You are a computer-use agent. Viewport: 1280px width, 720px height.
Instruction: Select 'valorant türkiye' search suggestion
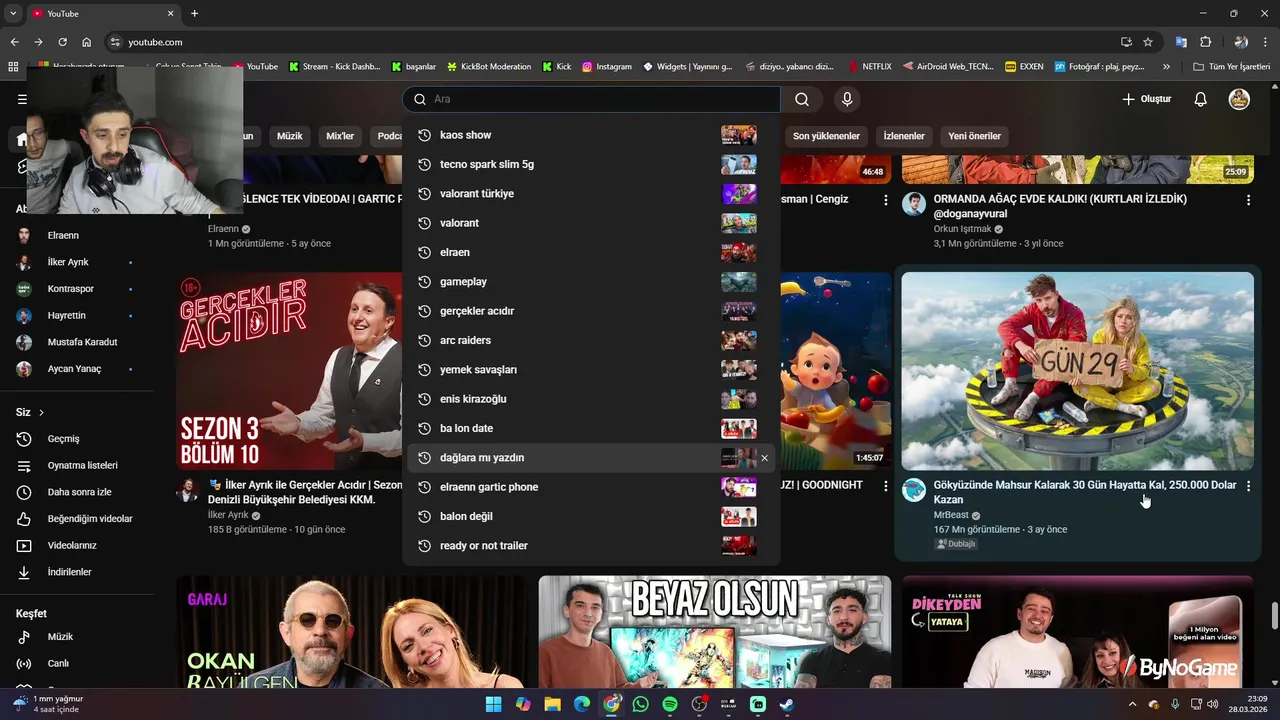(x=591, y=194)
